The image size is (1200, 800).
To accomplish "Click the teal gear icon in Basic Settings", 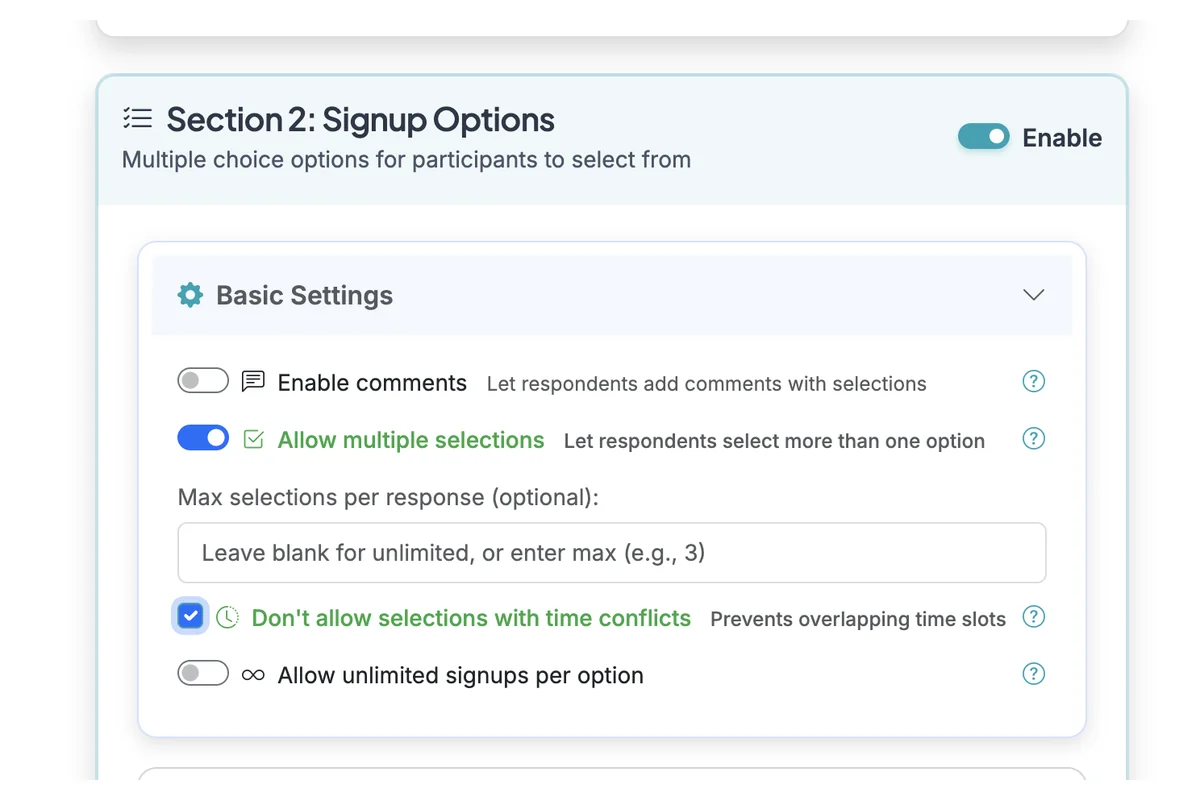I will [190, 295].
